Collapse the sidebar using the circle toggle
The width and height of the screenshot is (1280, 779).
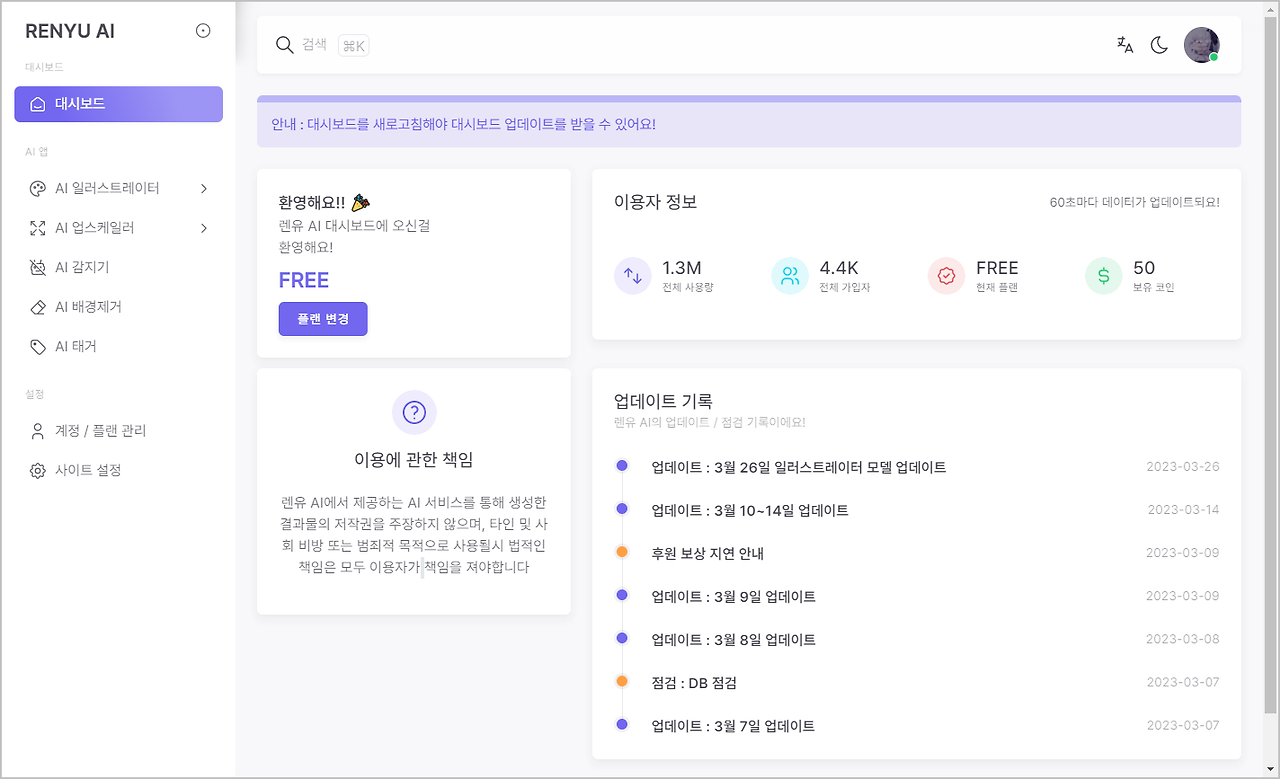click(x=203, y=30)
